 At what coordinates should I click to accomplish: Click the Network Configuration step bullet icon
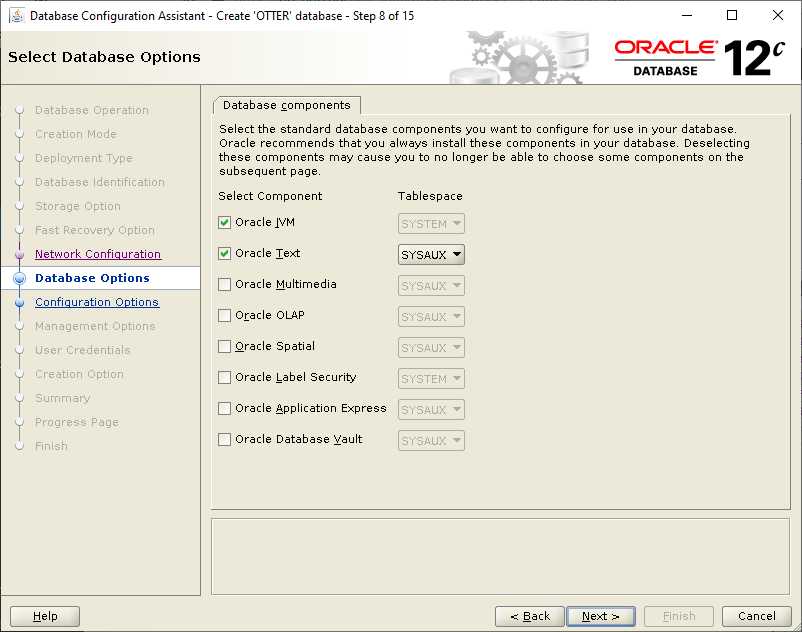pos(20,254)
